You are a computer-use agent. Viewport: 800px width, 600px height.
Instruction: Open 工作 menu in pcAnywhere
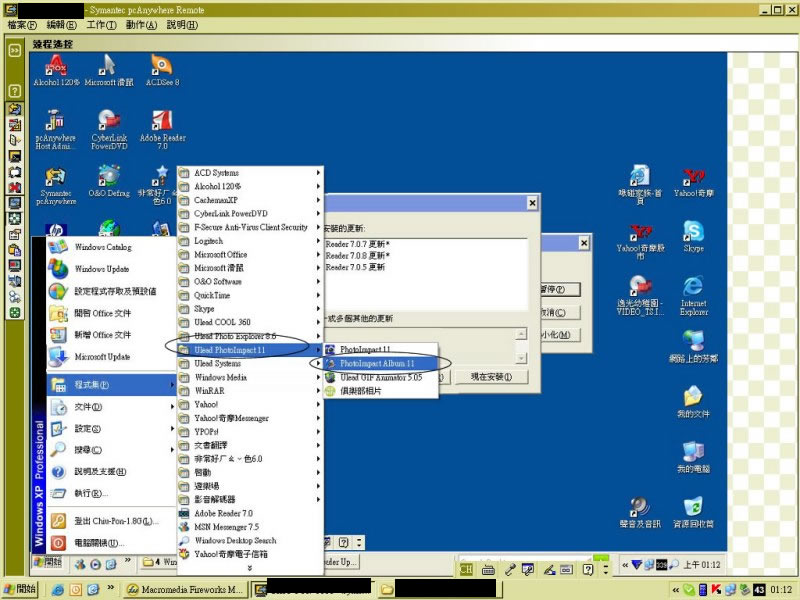click(x=101, y=24)
